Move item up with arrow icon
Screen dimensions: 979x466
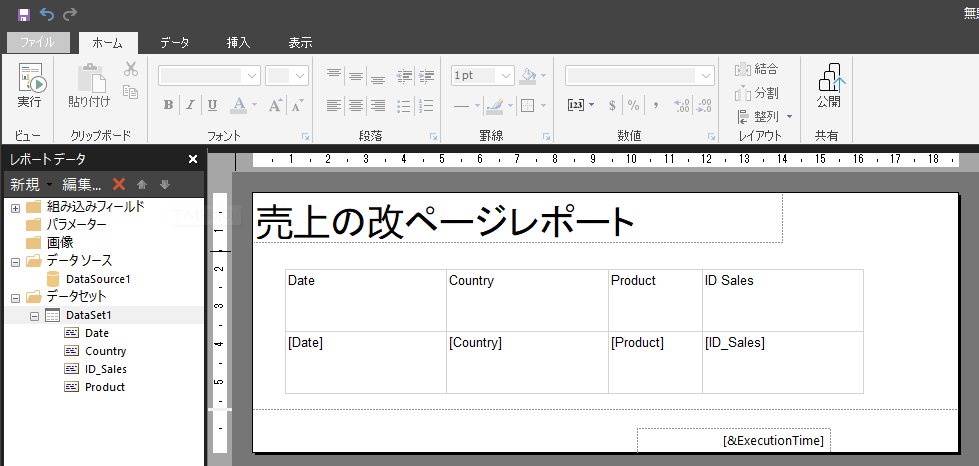pos(142,184)
